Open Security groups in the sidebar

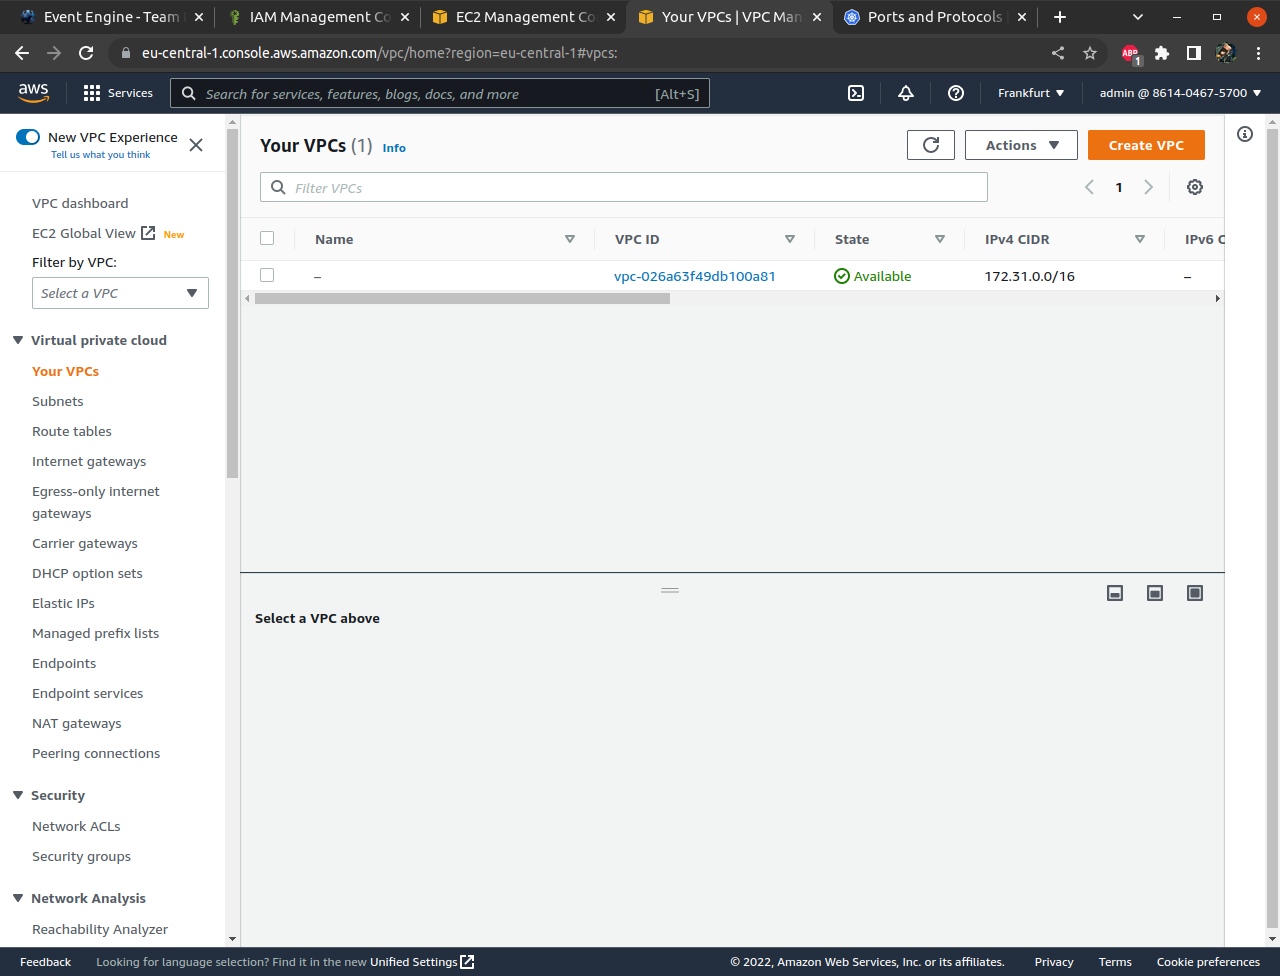click(x=81, y=856)
